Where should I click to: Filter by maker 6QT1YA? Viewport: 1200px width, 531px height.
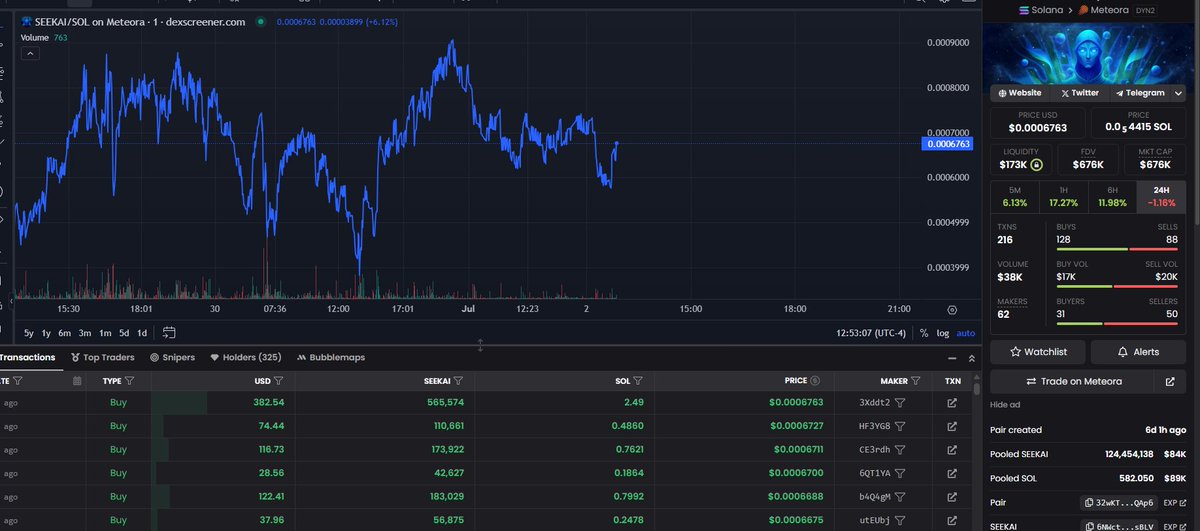click(x=900, y=473)
